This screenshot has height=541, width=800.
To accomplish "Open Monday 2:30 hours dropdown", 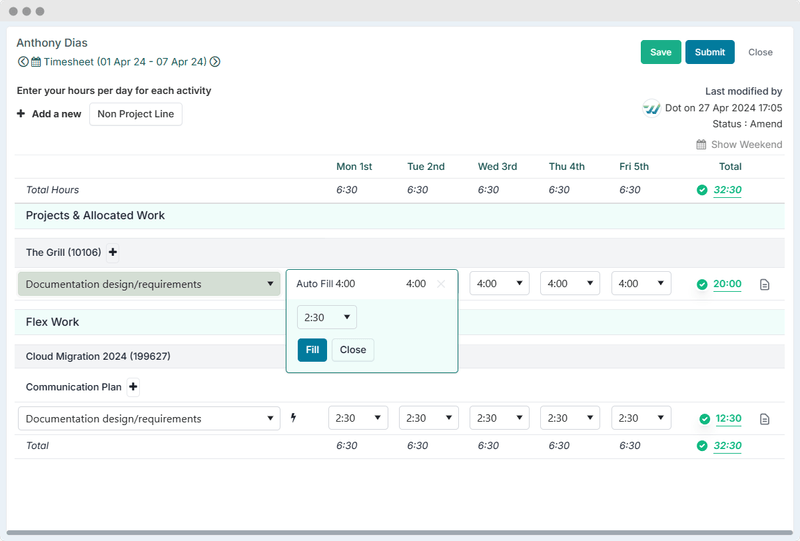I will pos(358,418).
